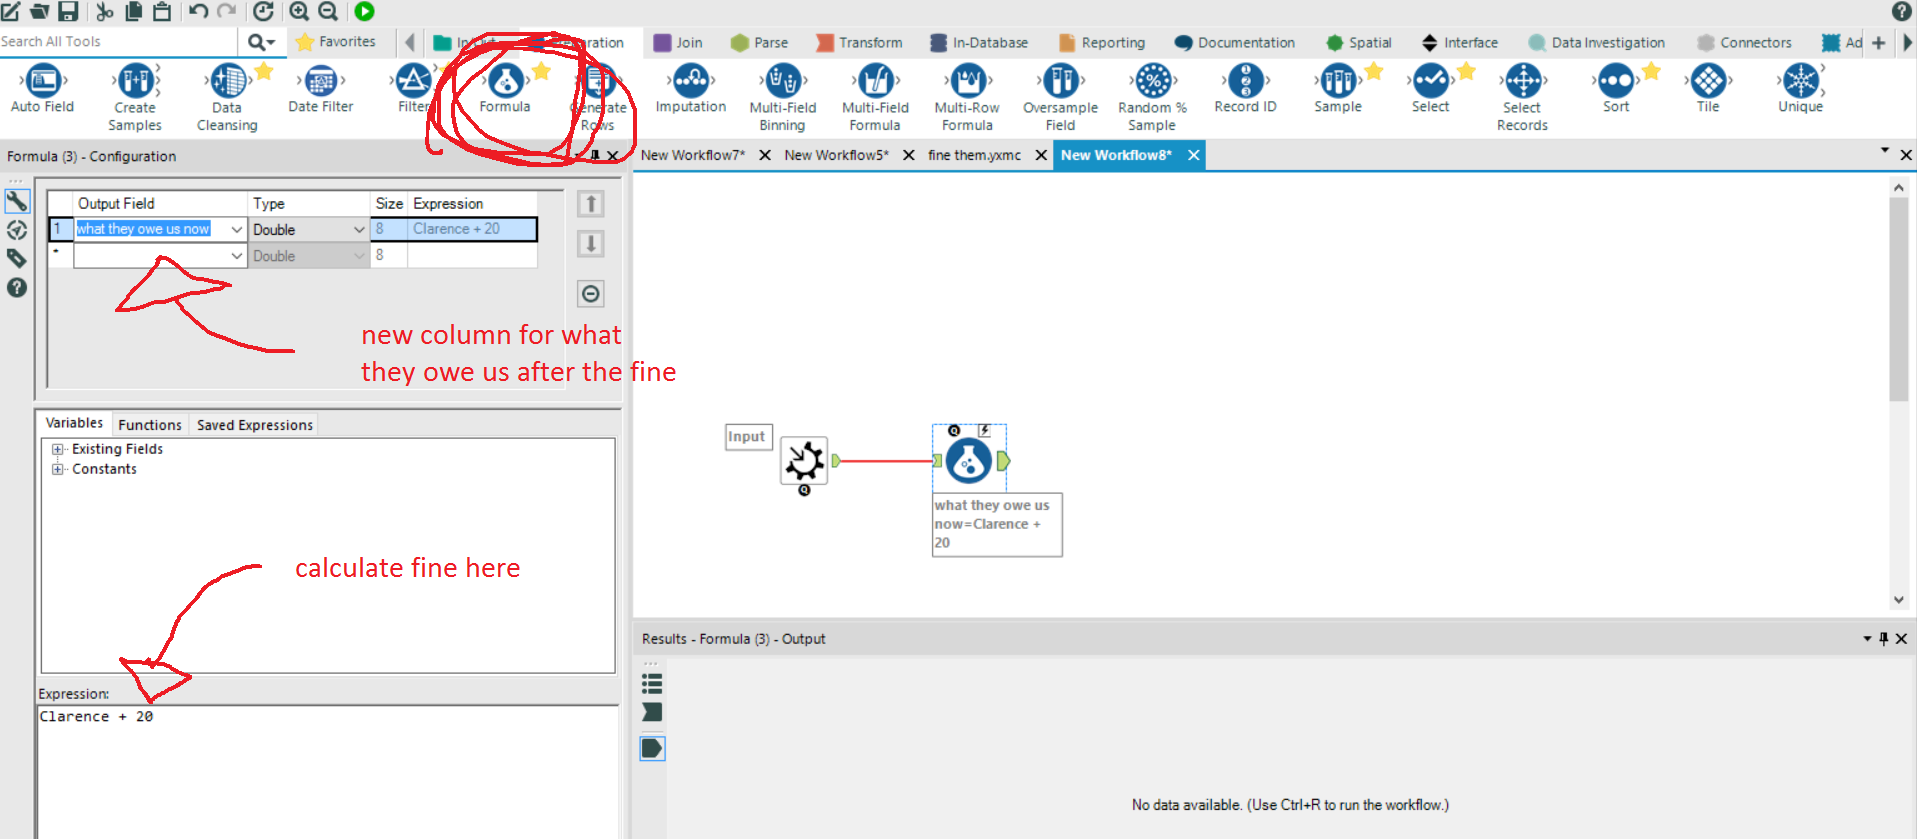Pick the Create Samples tool
This screenshot has height=839, width=1917.
(135, 97)
